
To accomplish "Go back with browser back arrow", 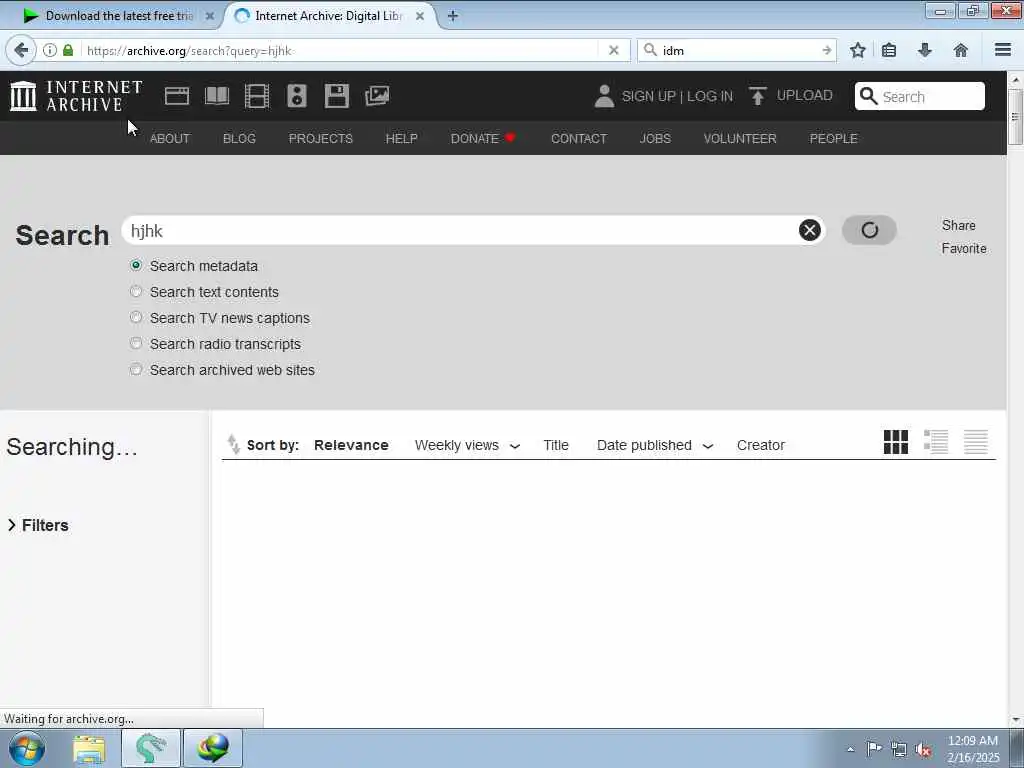I will coord(21,50).
